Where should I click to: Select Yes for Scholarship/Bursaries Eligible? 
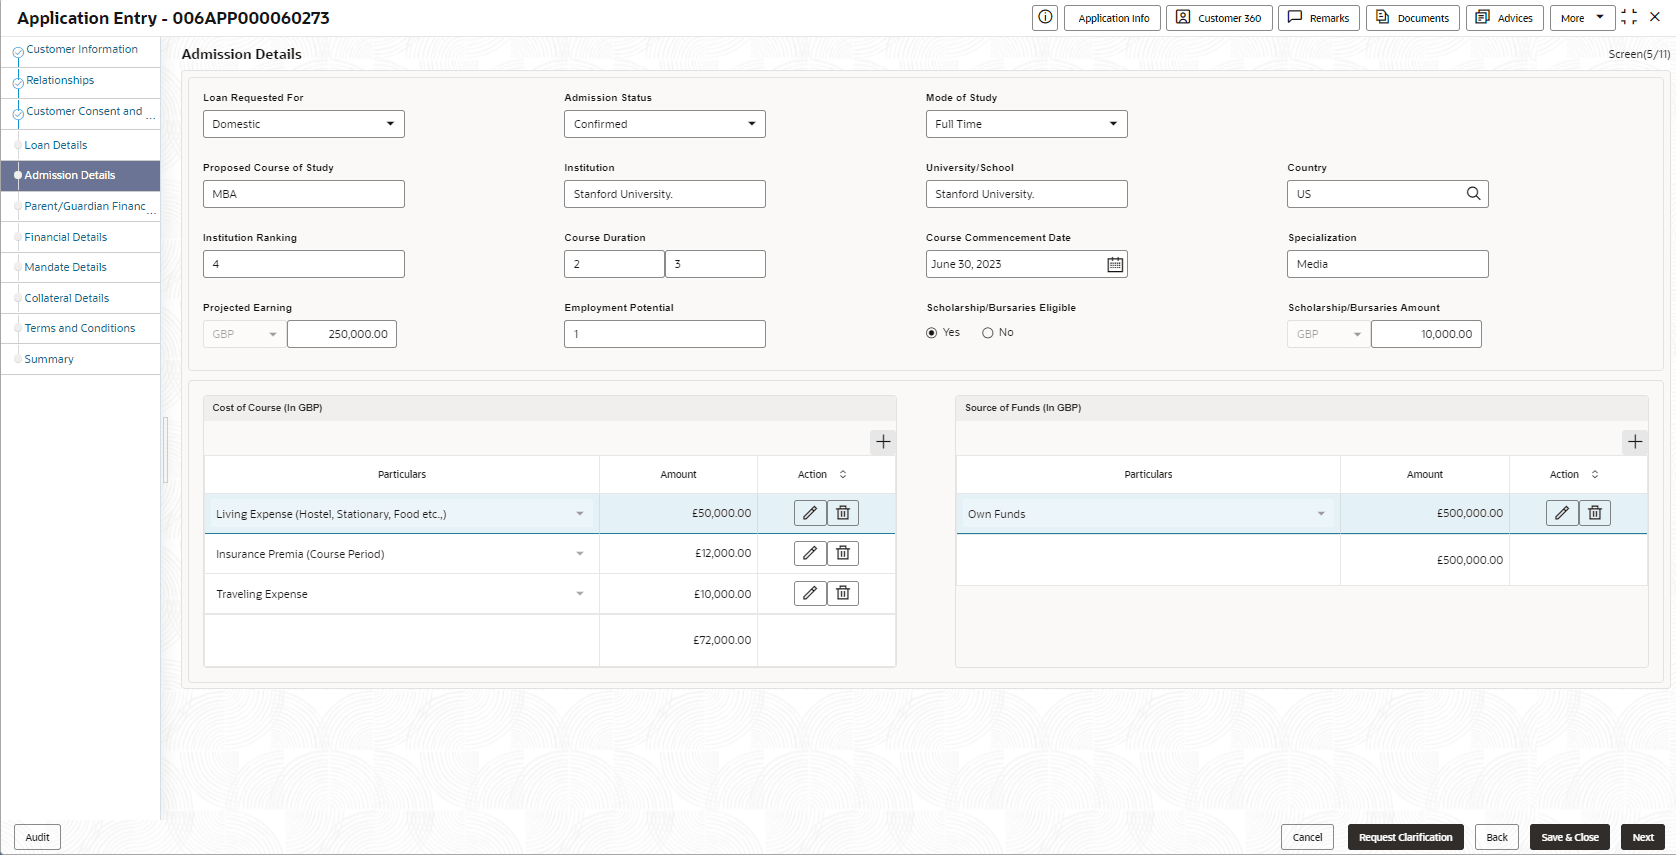(x=932, y=333)
